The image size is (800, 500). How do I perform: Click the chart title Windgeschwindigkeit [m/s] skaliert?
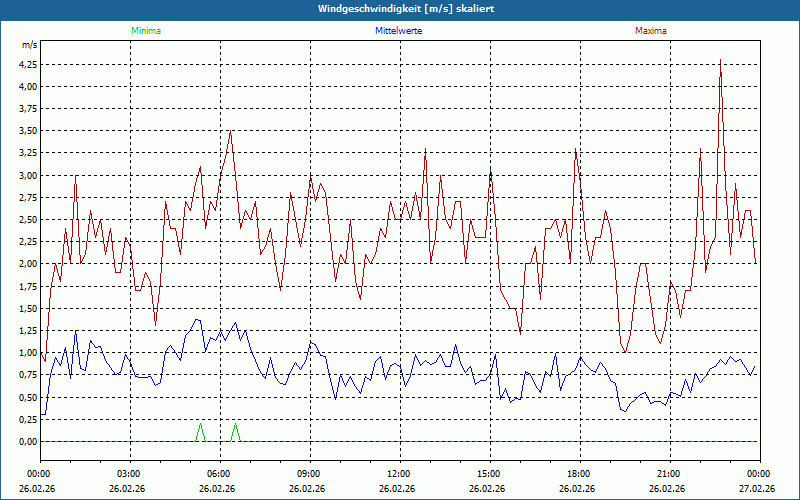[406, 9]
